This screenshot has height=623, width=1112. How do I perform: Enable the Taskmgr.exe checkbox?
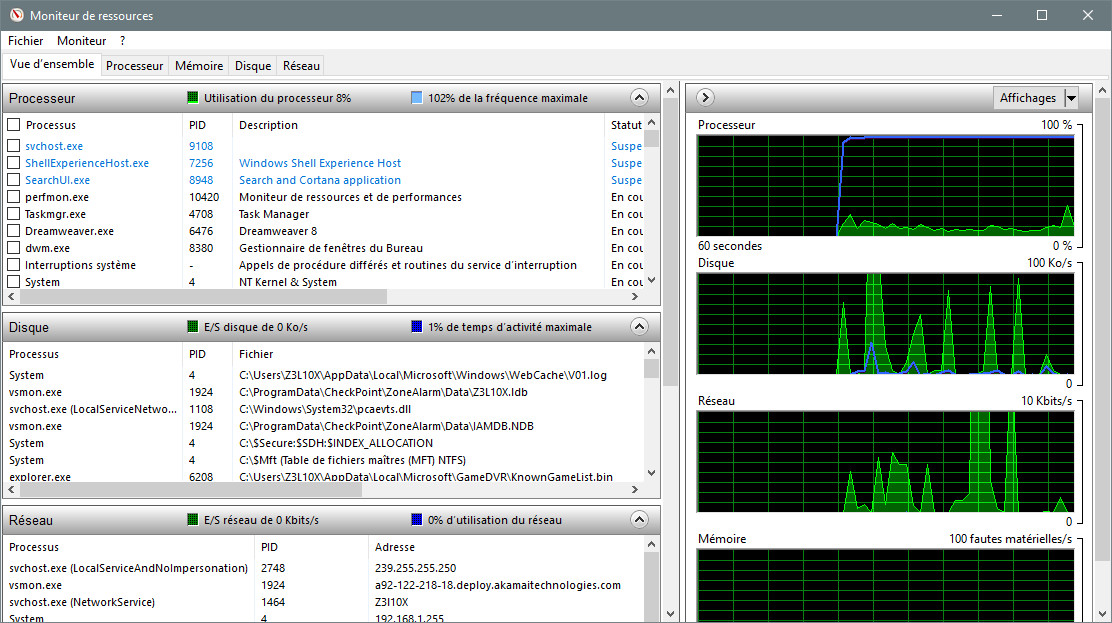point(13,214)
